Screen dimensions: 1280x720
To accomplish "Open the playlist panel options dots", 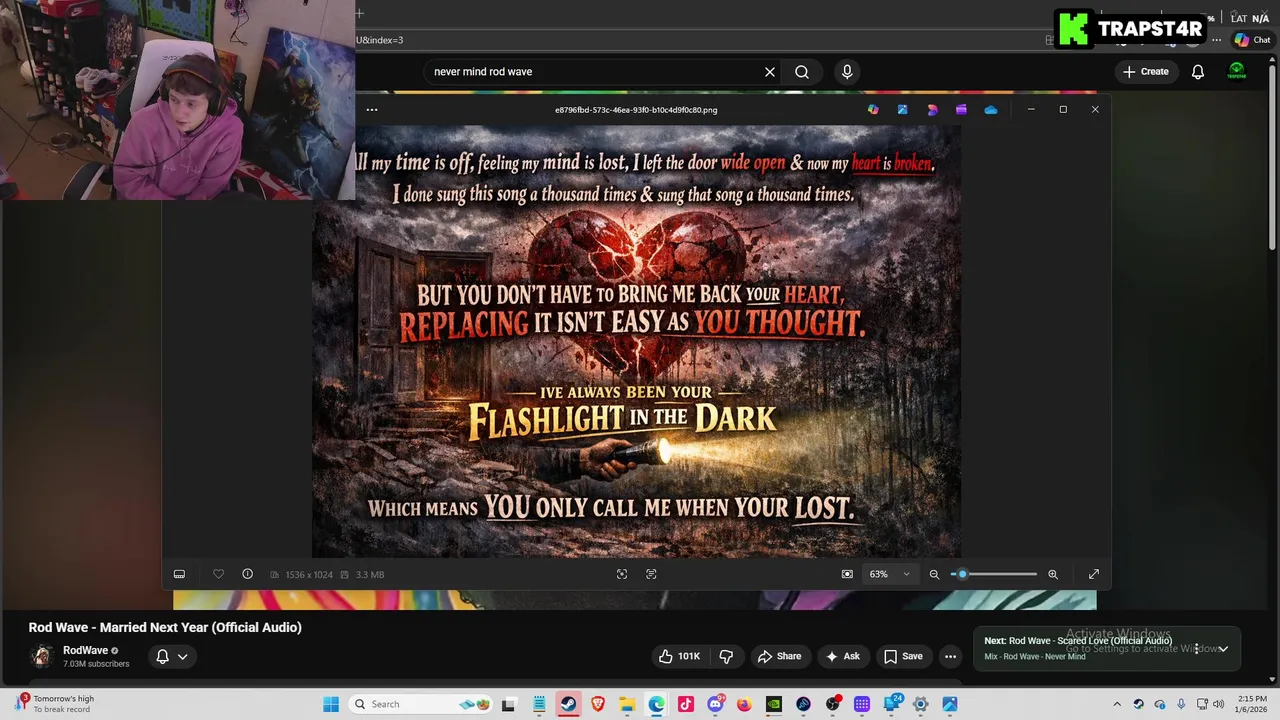I will point(1196,649).
